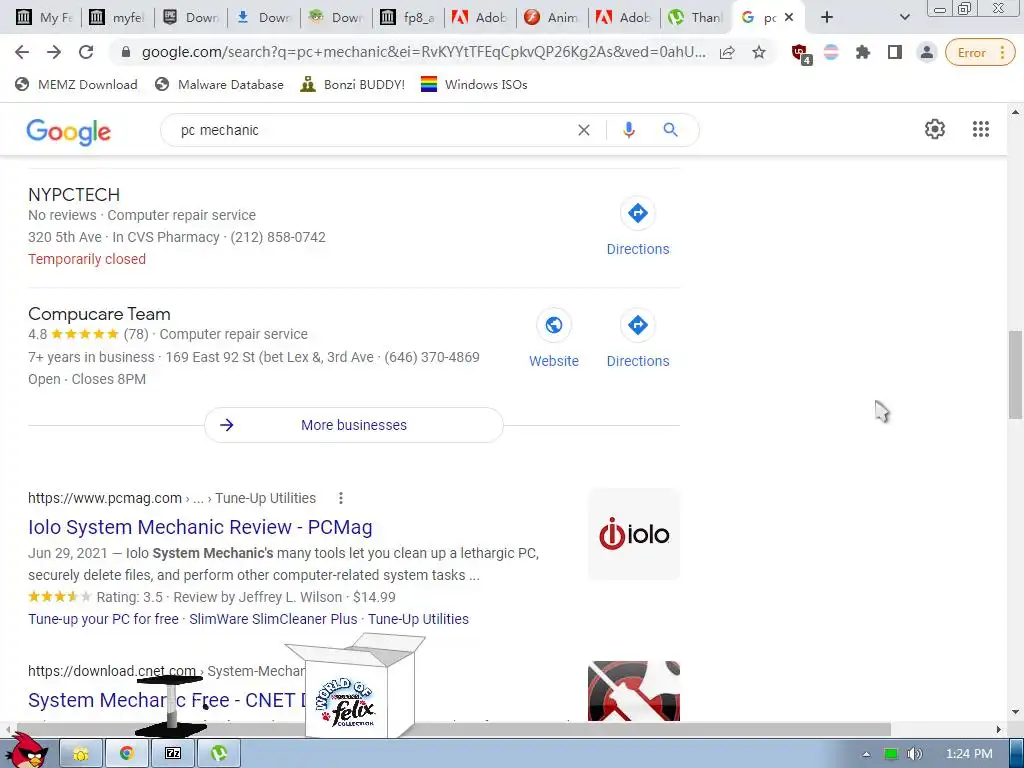Open SlimWare SlimCleaner Plus link
The width and height of the screenshot is (1024, 768).
(273, 619)
